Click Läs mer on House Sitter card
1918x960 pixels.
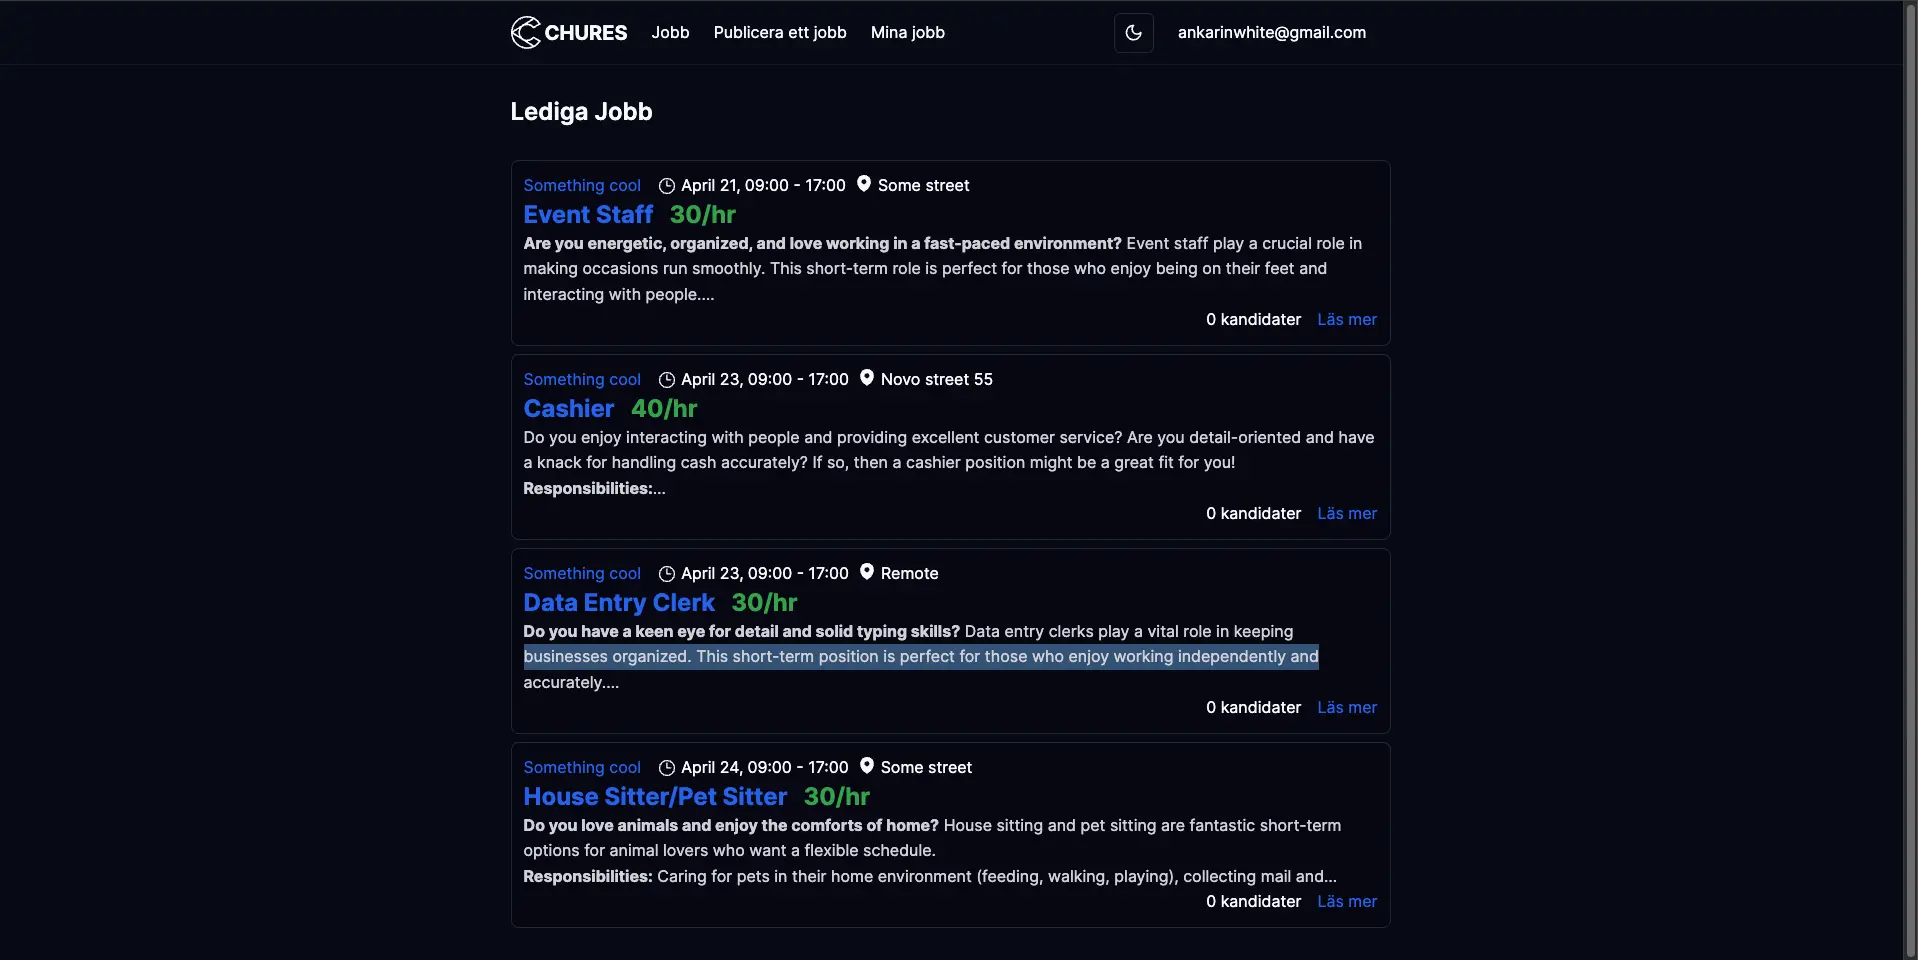pyautogui.click(x=1346, y=902)
